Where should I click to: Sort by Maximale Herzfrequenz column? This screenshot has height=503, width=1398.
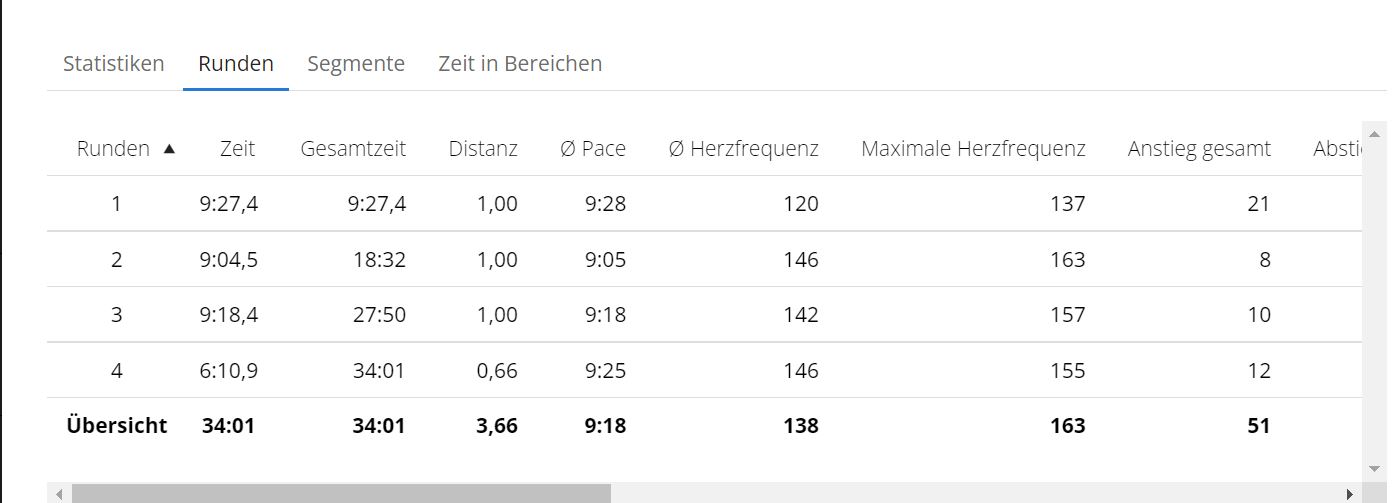click(x=973, y=149)
